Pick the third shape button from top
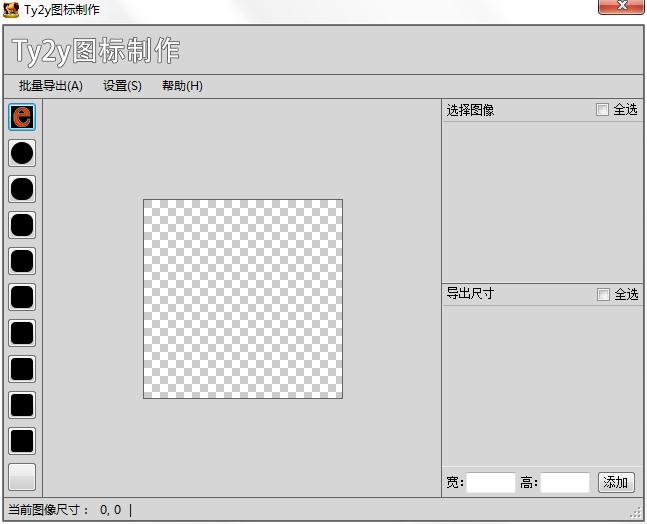This screenshot has width=647, height=524. 22,189
